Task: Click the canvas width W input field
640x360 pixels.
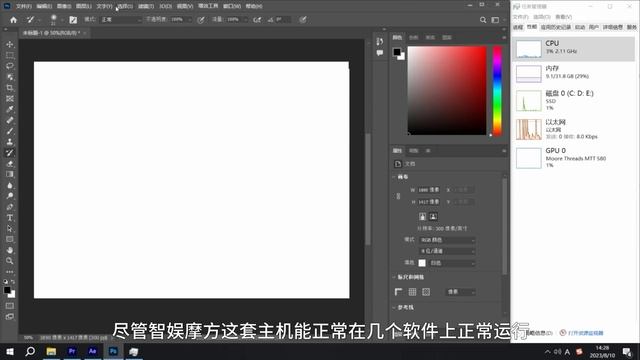Action: coord(429,190)
